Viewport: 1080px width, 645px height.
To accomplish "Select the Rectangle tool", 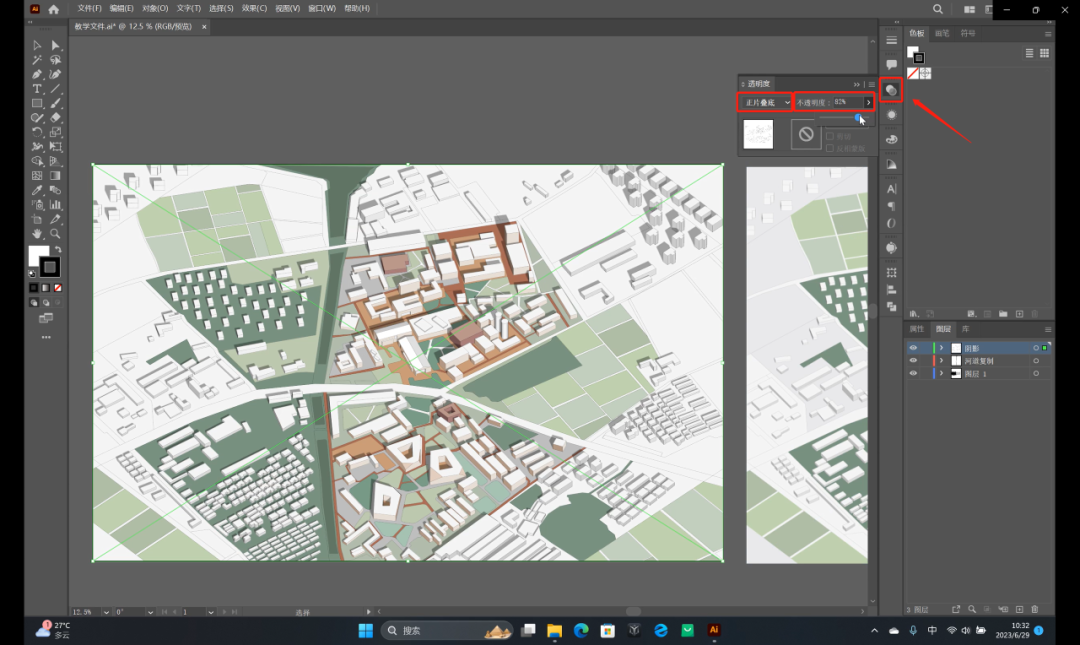I will pos(37,103).
